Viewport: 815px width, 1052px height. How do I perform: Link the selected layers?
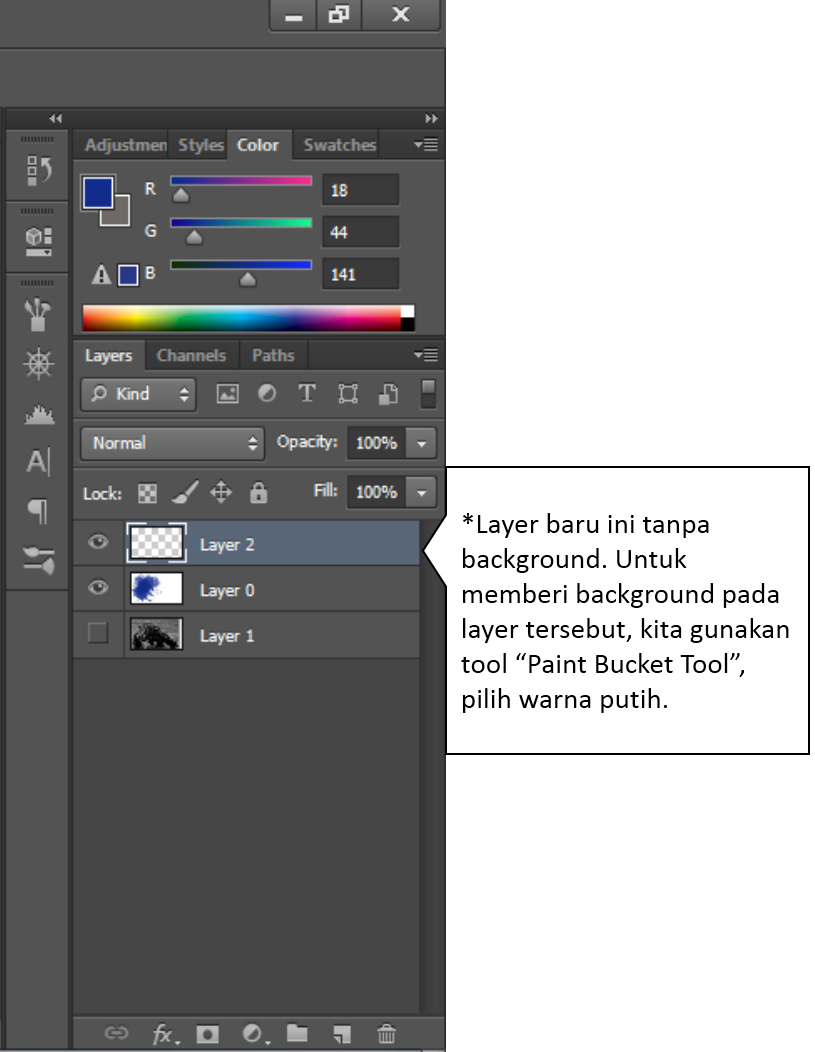pyautogui.click(x=117, y=1034)
